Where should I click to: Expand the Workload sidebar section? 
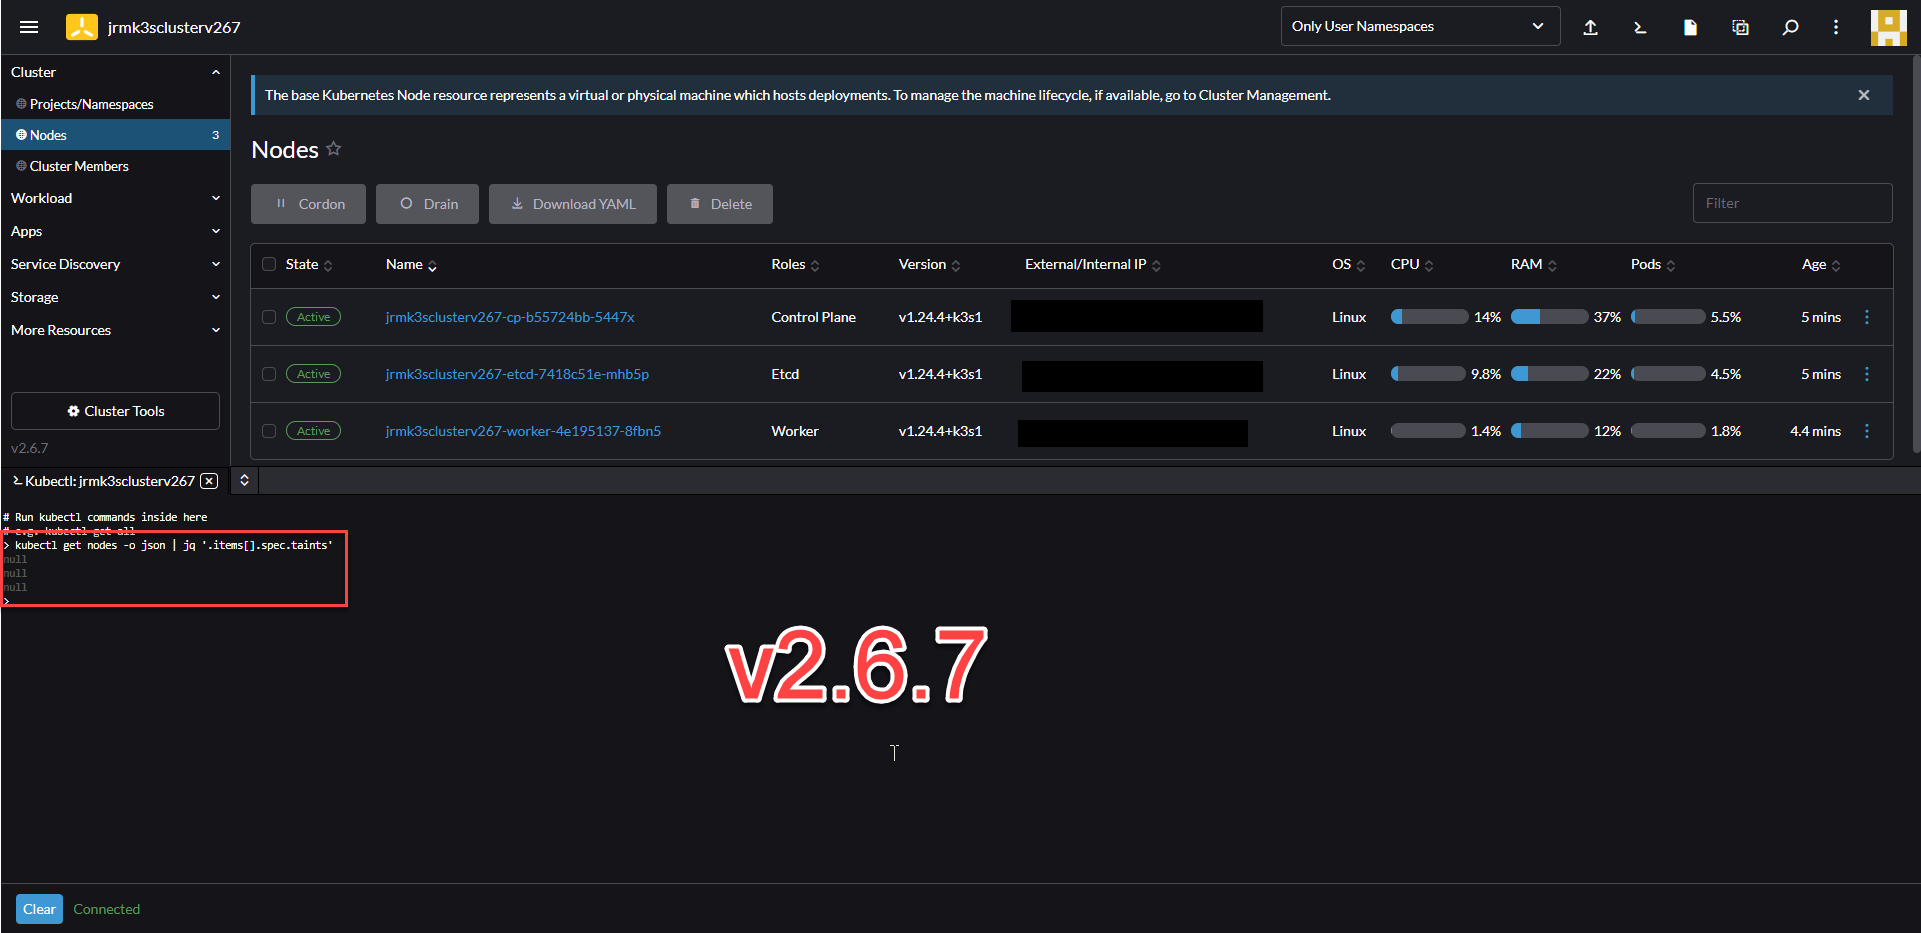(x=115, y=198)
